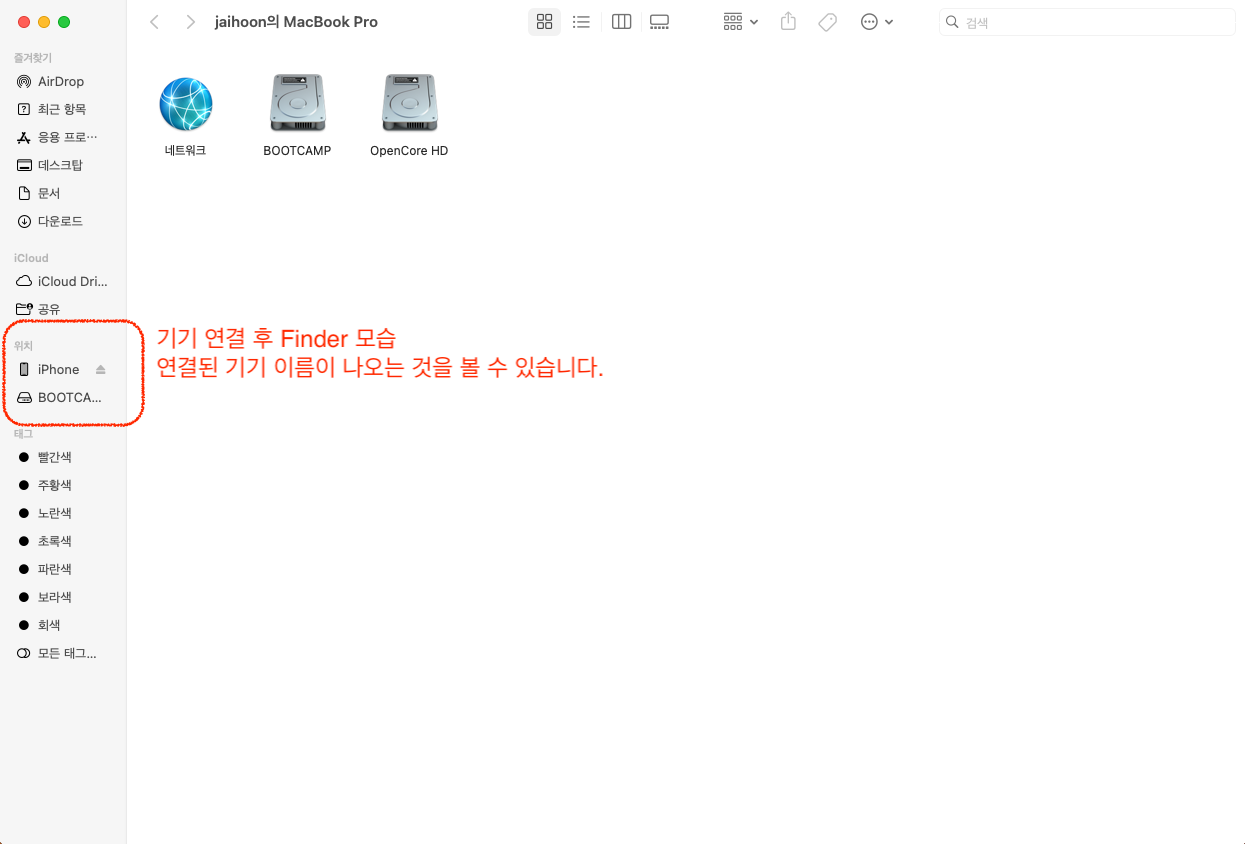Image resolution: width=1245 pixels, height=844 pixels.
Task: Open iCloud Drive in the sidebar
Action: point(63,281)
